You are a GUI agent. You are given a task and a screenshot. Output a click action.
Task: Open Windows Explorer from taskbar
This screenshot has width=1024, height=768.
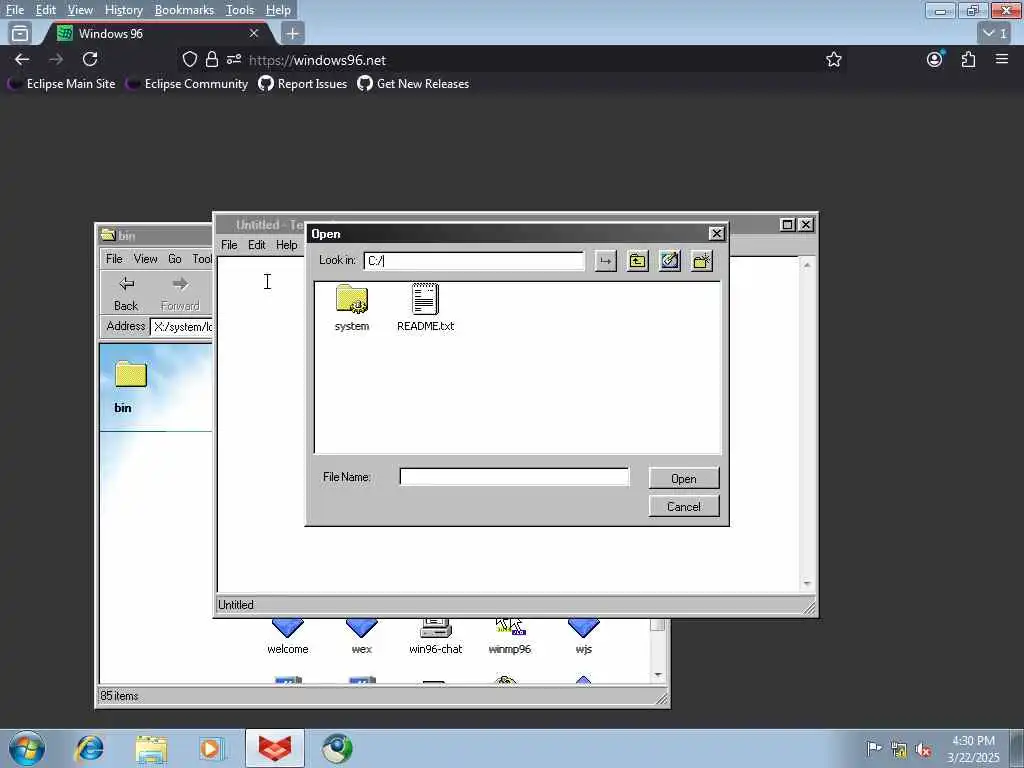[x=152, y=748]
